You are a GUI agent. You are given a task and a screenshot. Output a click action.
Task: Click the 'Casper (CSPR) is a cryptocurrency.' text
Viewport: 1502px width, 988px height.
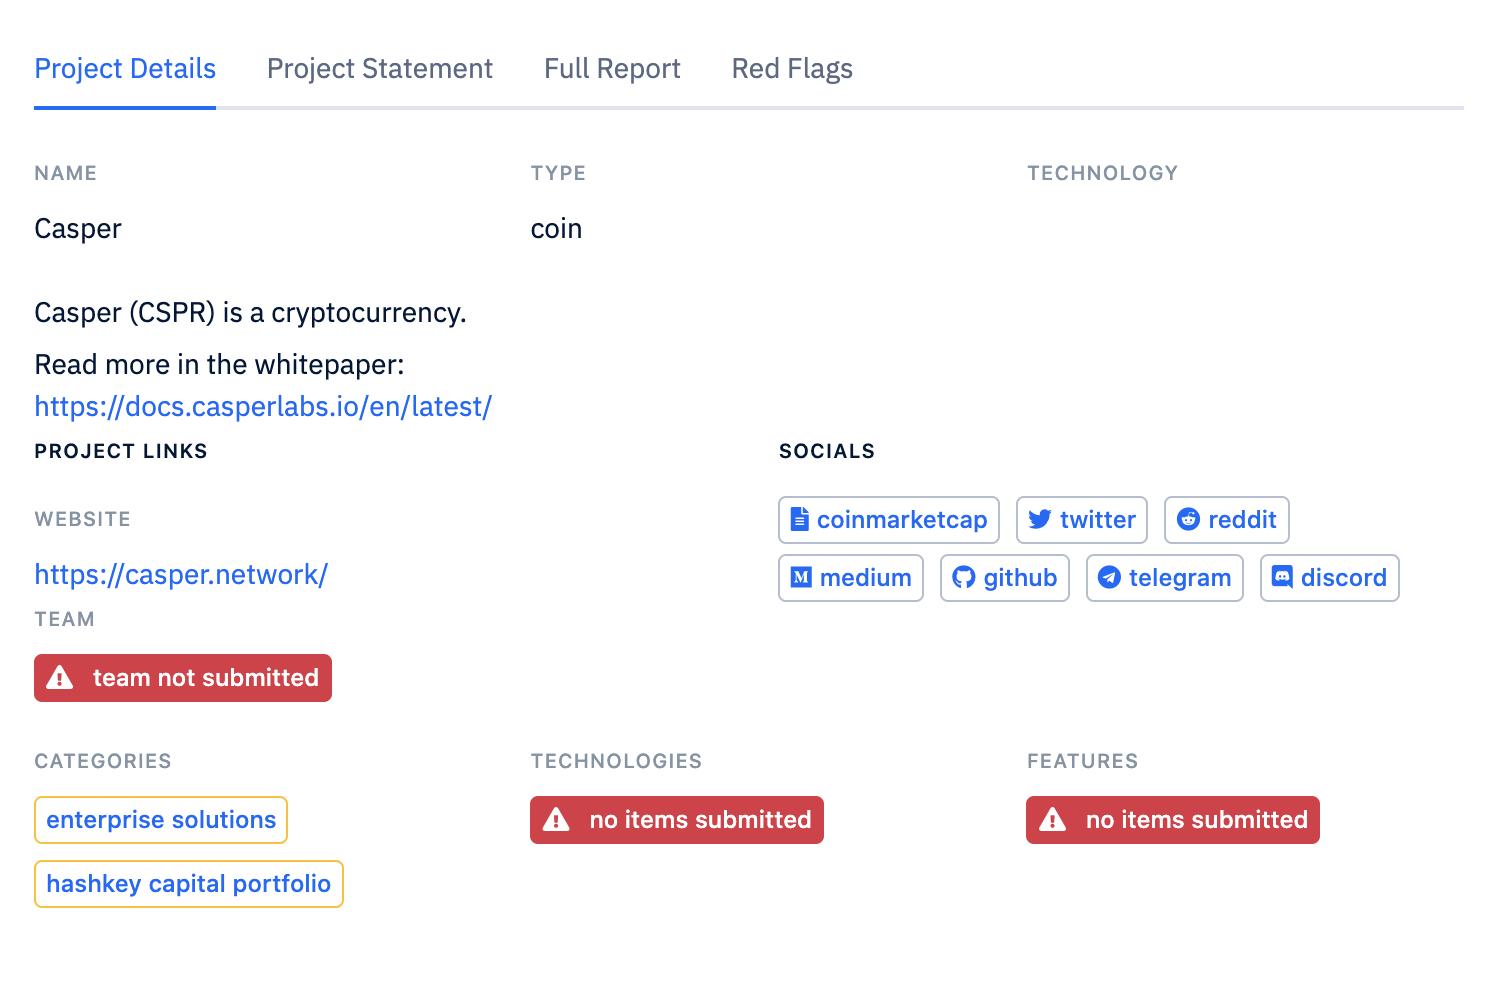point(250,313)
